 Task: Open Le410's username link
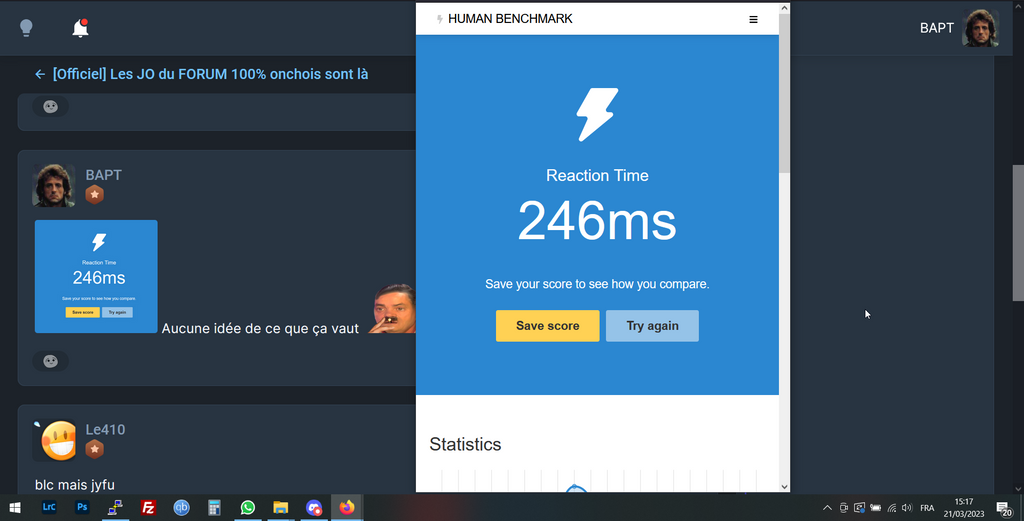(x=105, y=430)
